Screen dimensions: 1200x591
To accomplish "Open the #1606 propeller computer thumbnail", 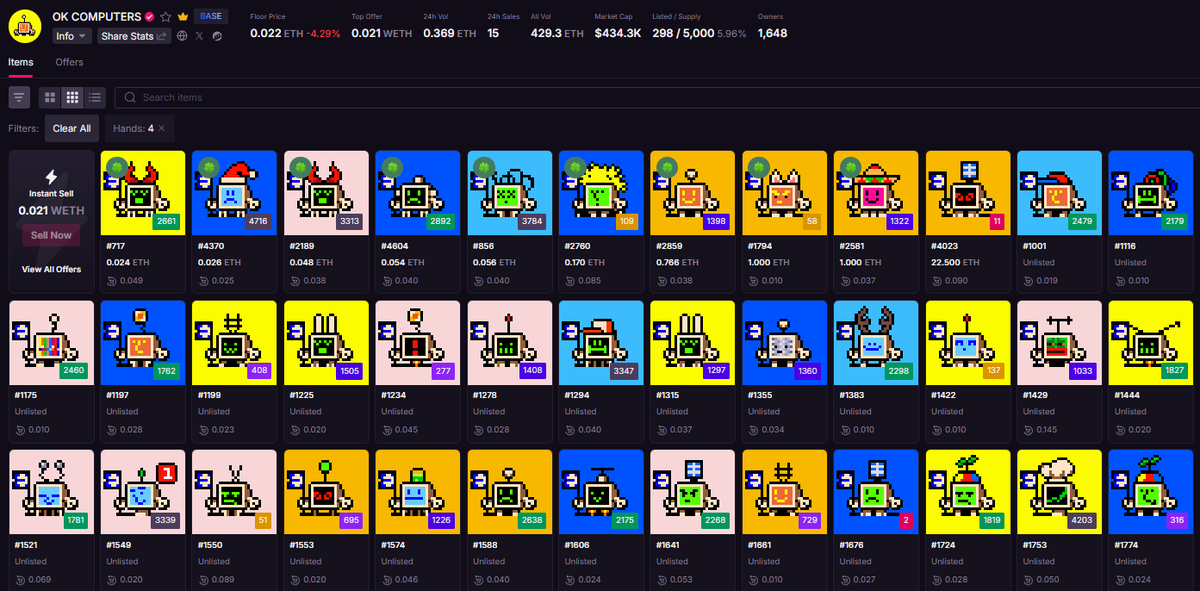I will coord(601,492).
